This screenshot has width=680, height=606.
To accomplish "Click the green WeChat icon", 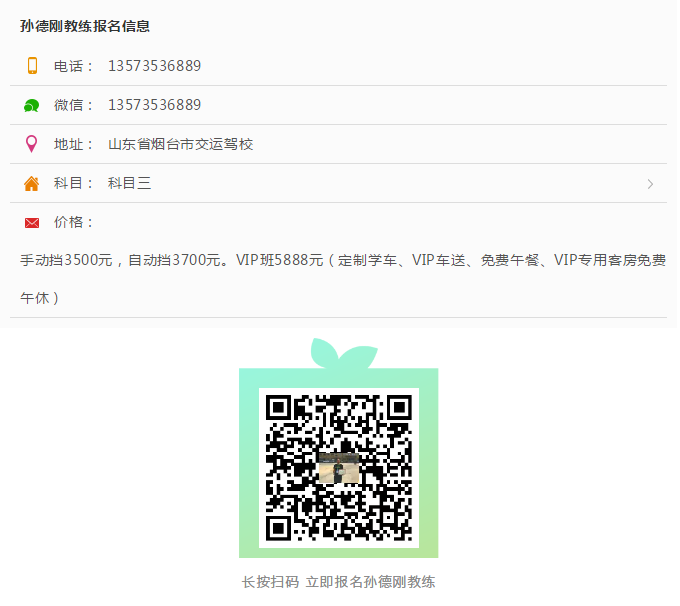I will tap(31, 105).
